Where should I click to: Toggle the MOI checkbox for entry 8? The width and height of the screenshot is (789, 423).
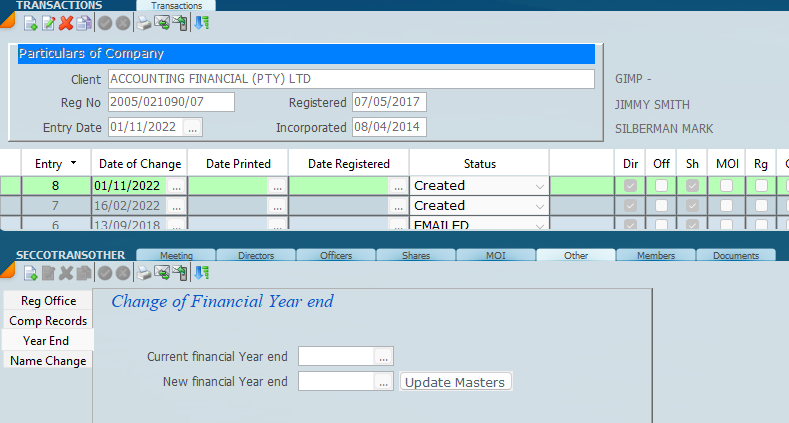tap(726, 185)
